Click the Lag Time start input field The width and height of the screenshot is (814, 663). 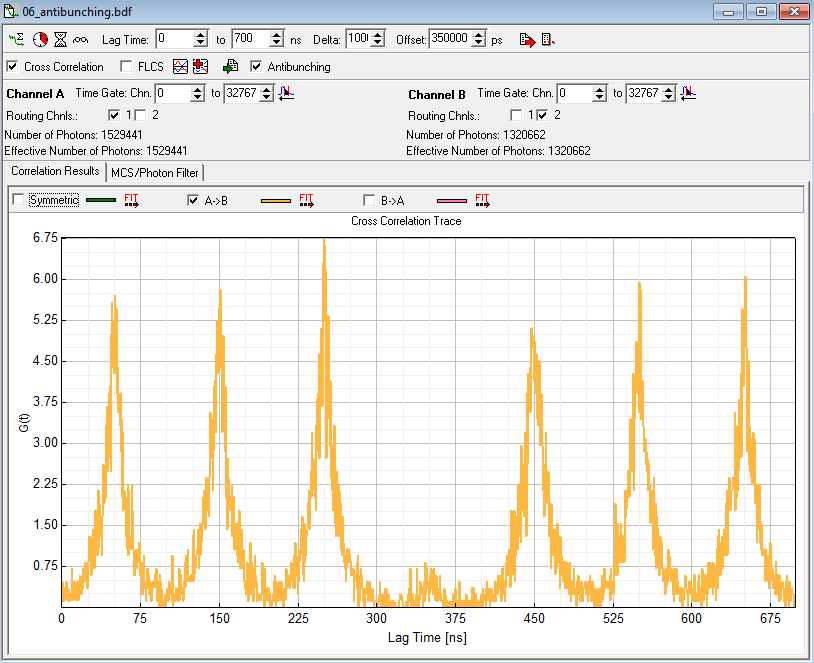tap(174, 40)
